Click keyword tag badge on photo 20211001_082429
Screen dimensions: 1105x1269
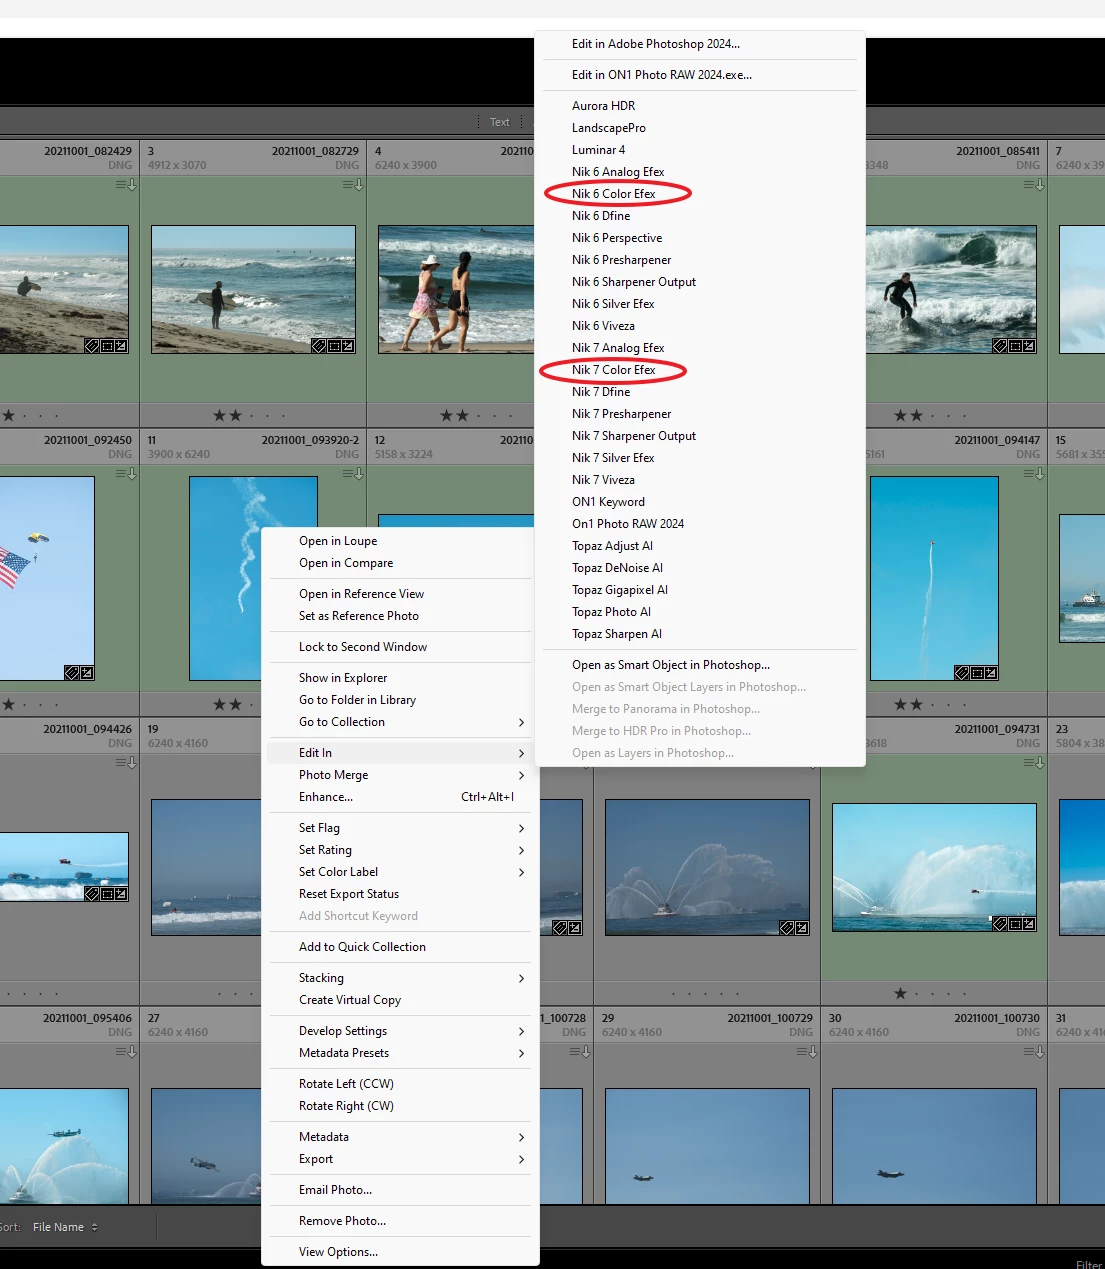tap(92, 346)
